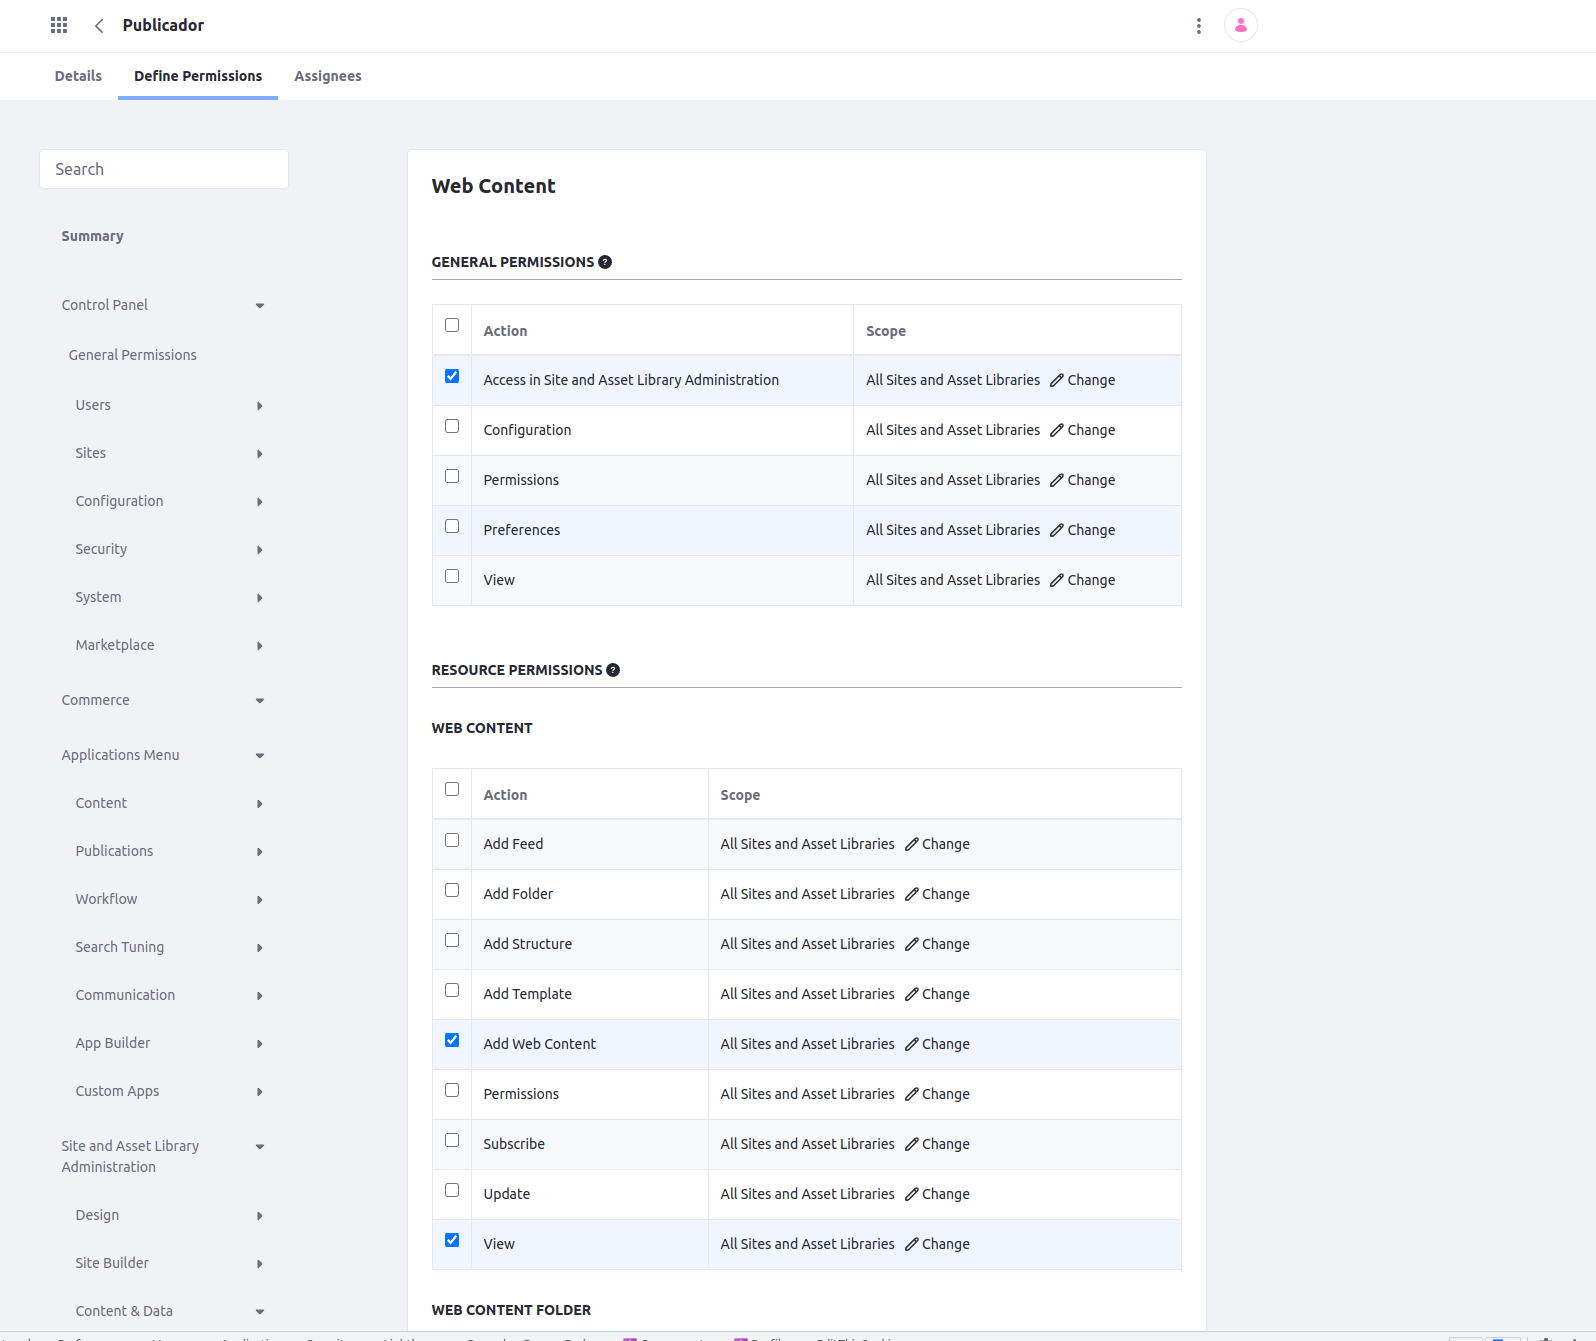Expand the Content submenu under Applications Menu
The width and height of the screenshot is (1596, 1341).
pyautogui.click(x=260, y=804)
